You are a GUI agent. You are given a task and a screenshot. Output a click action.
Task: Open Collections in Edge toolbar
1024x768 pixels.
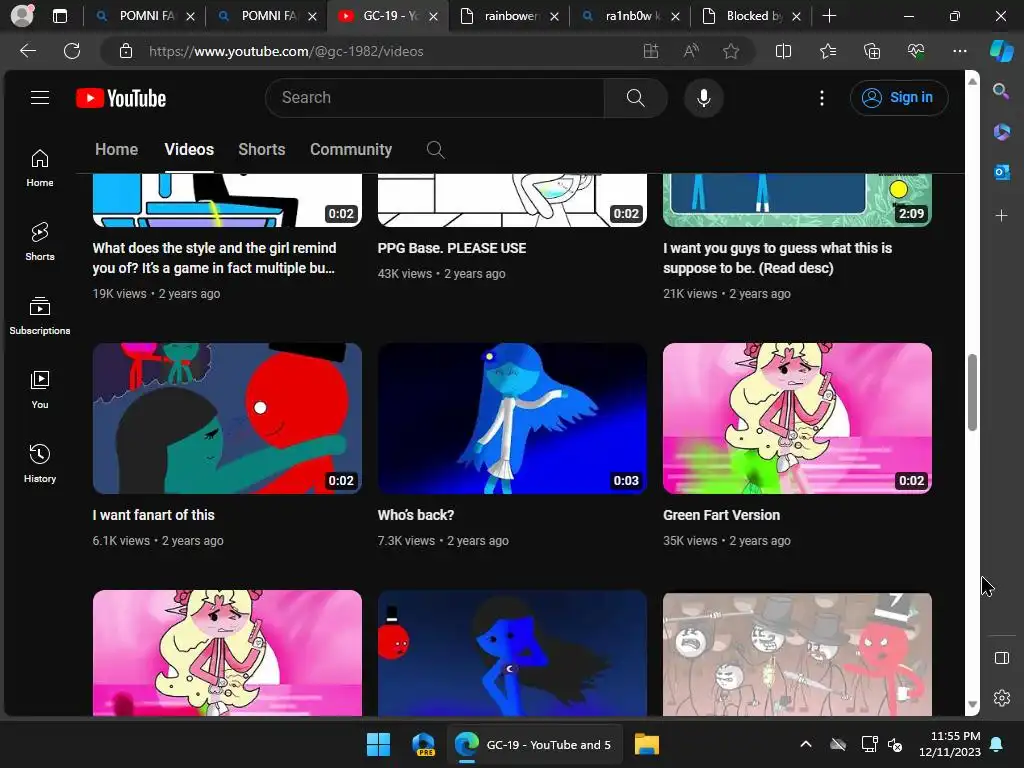point(872,51)
